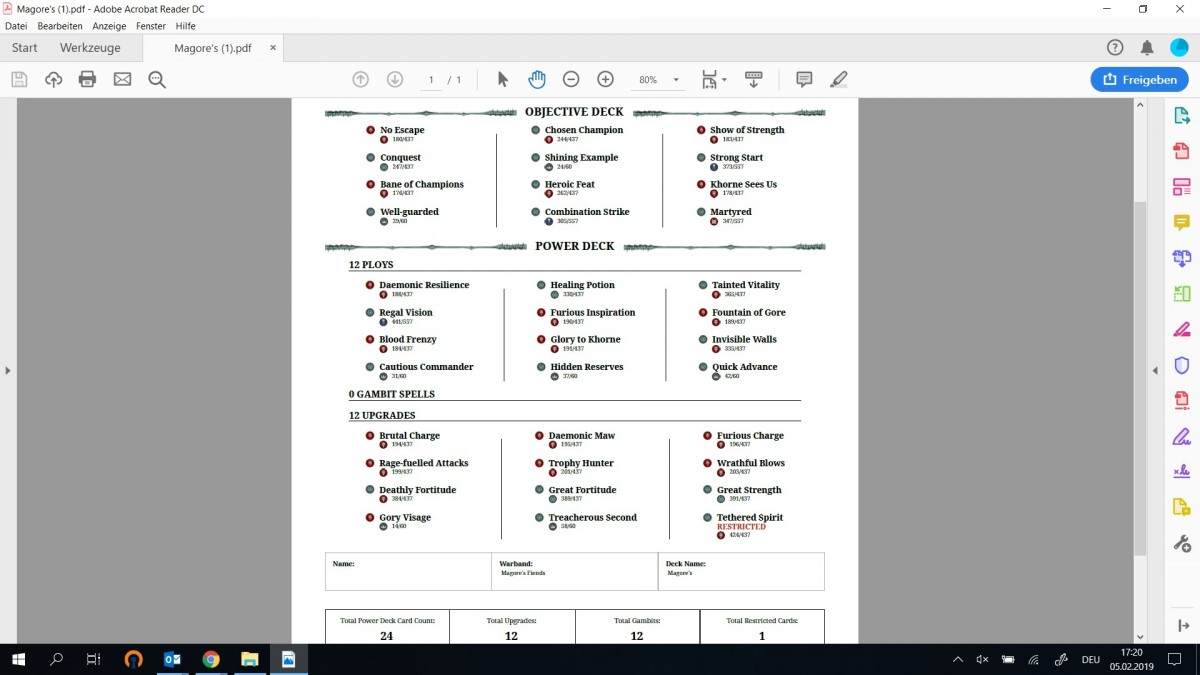Switch to the Werkzeuge tab

[x=90, y=48]
